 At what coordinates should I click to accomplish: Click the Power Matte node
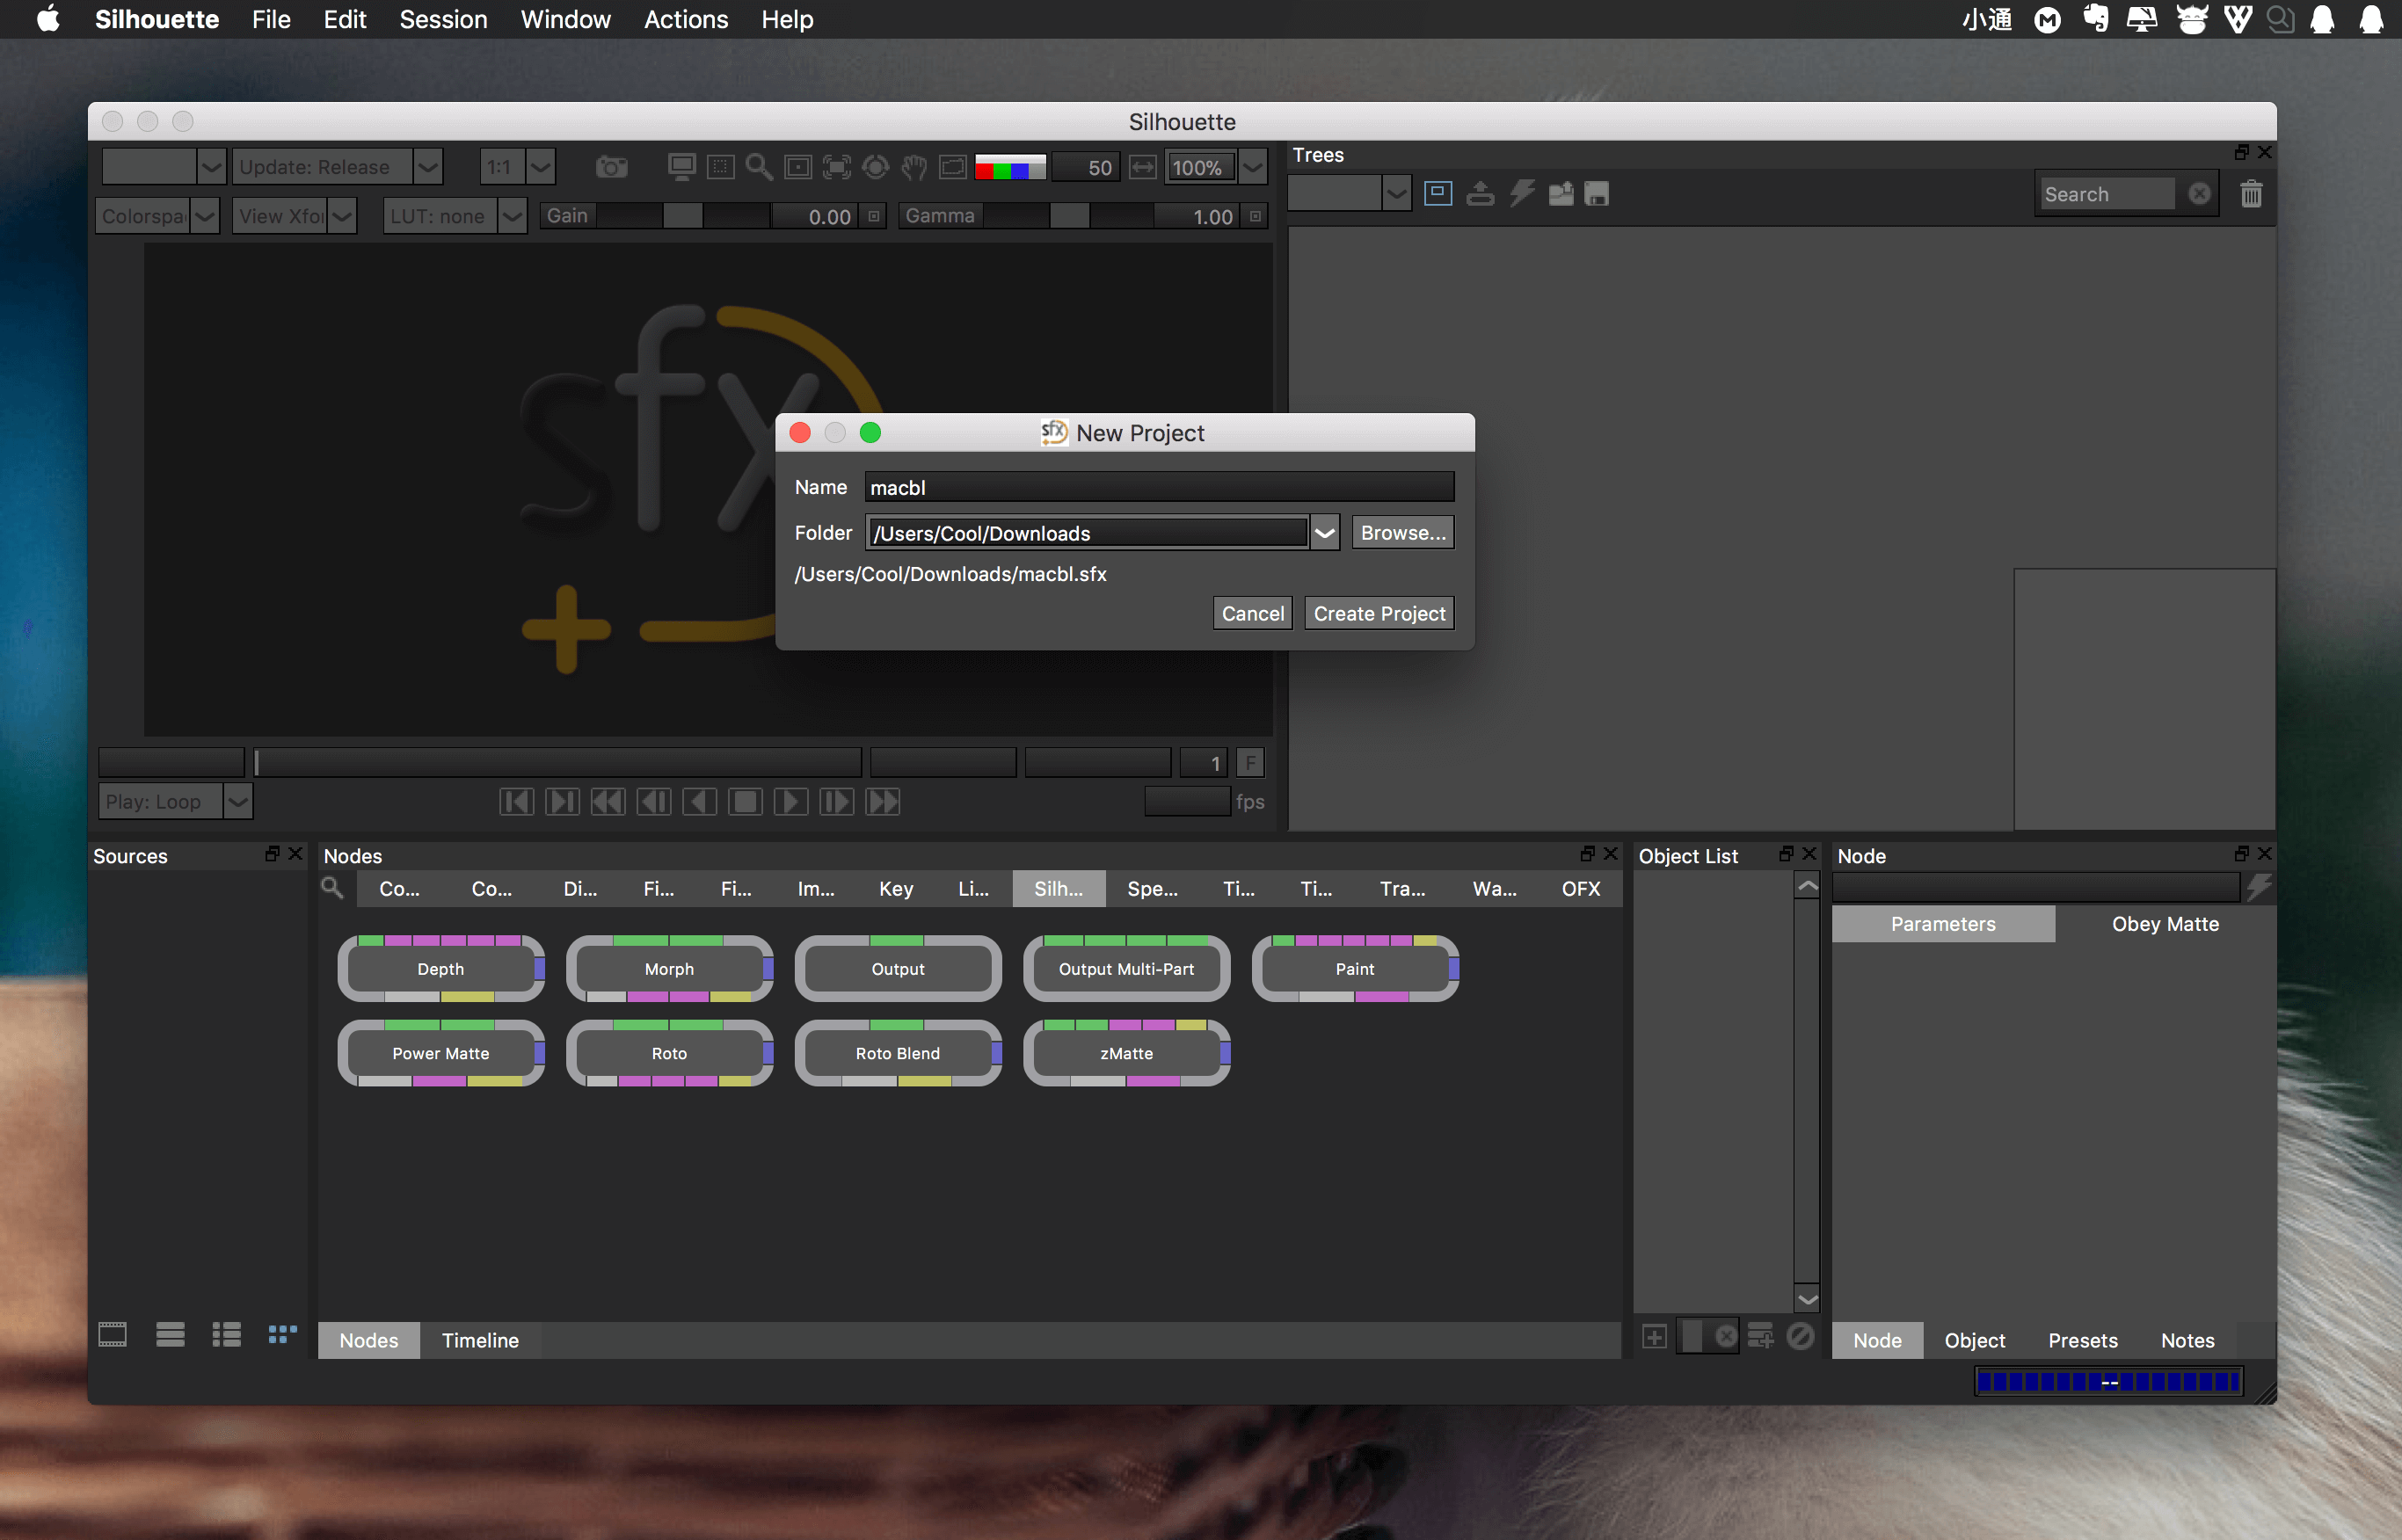pyautogui.click(x=440, y=1052)
